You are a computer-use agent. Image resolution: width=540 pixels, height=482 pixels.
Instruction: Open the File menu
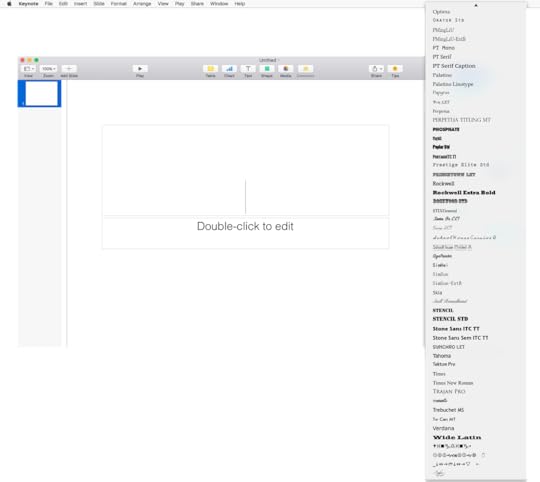pyautogui.click(x=49, y=4)
